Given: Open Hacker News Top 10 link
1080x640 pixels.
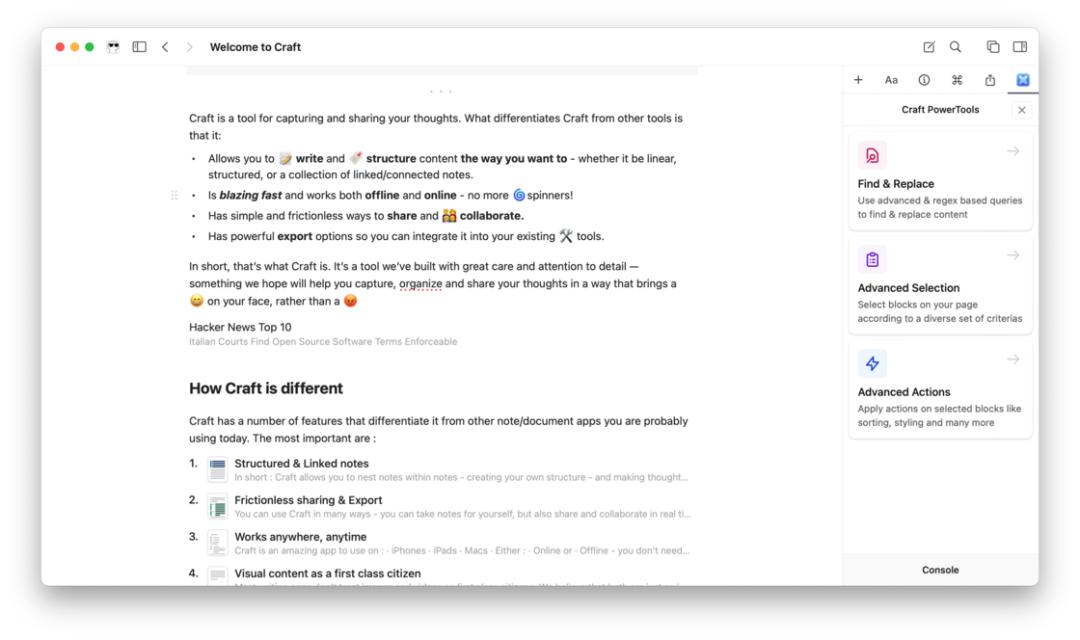Looking at the screenshot, I should [240, 327].
